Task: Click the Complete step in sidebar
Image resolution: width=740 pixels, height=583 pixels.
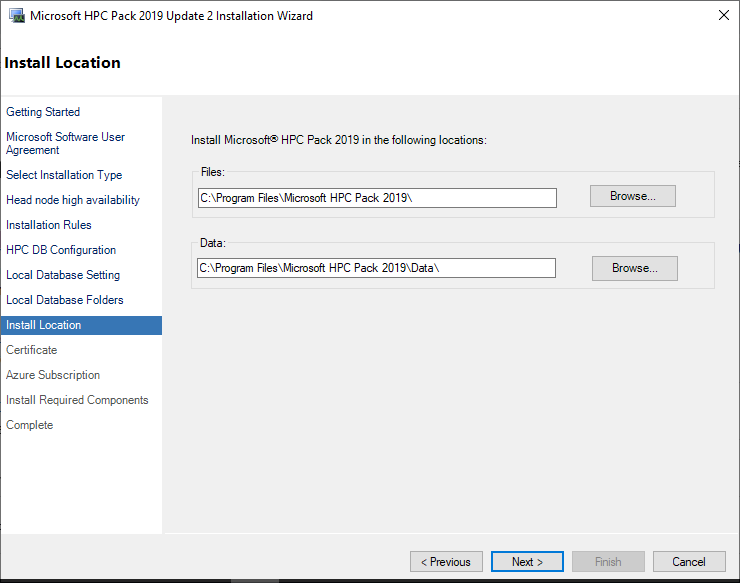Action: point(29,425)
